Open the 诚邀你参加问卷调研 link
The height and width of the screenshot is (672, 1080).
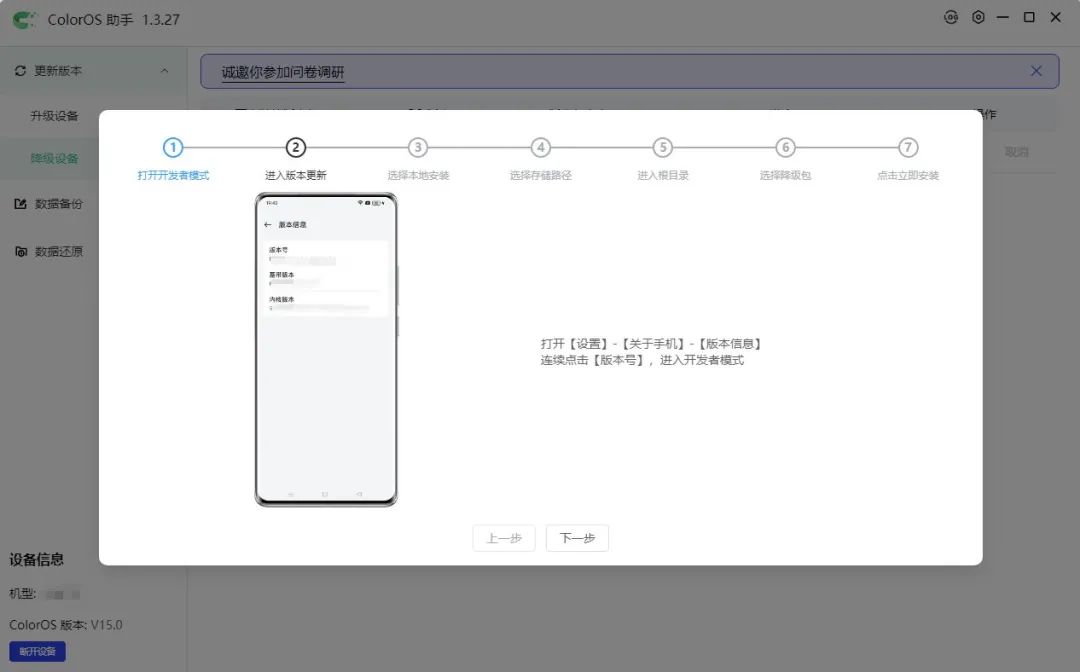click(282, 72)
